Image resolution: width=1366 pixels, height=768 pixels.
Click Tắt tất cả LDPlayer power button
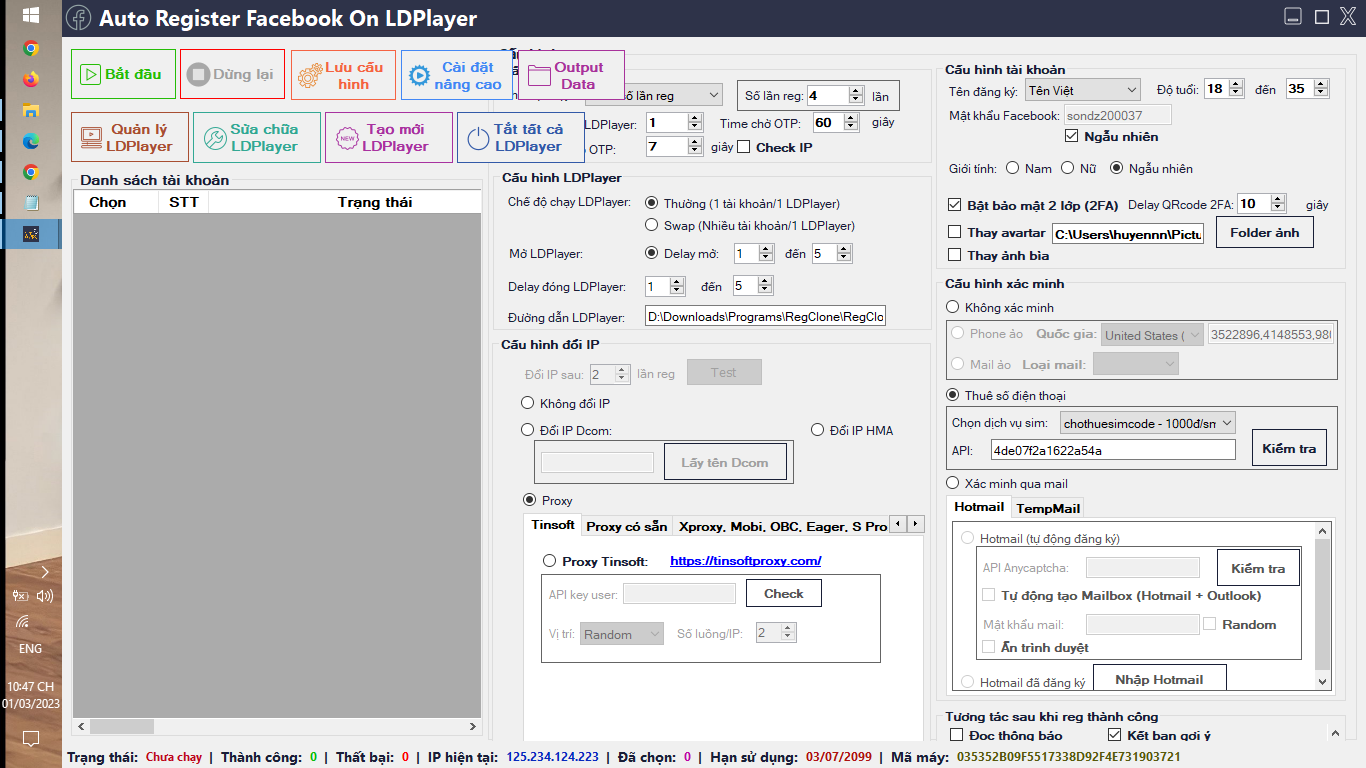pyautogui.click(x=521, y=137)
